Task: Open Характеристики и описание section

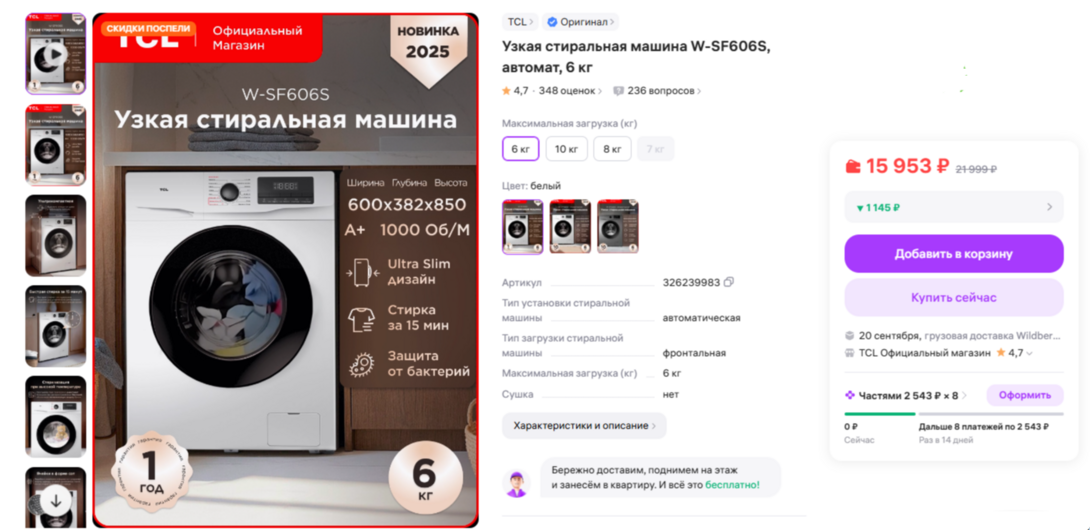Action: coord(584,426)
